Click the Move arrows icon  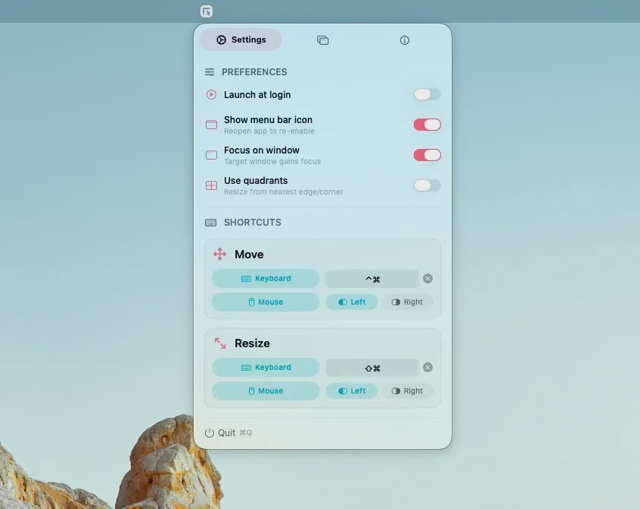pos(220,254)
